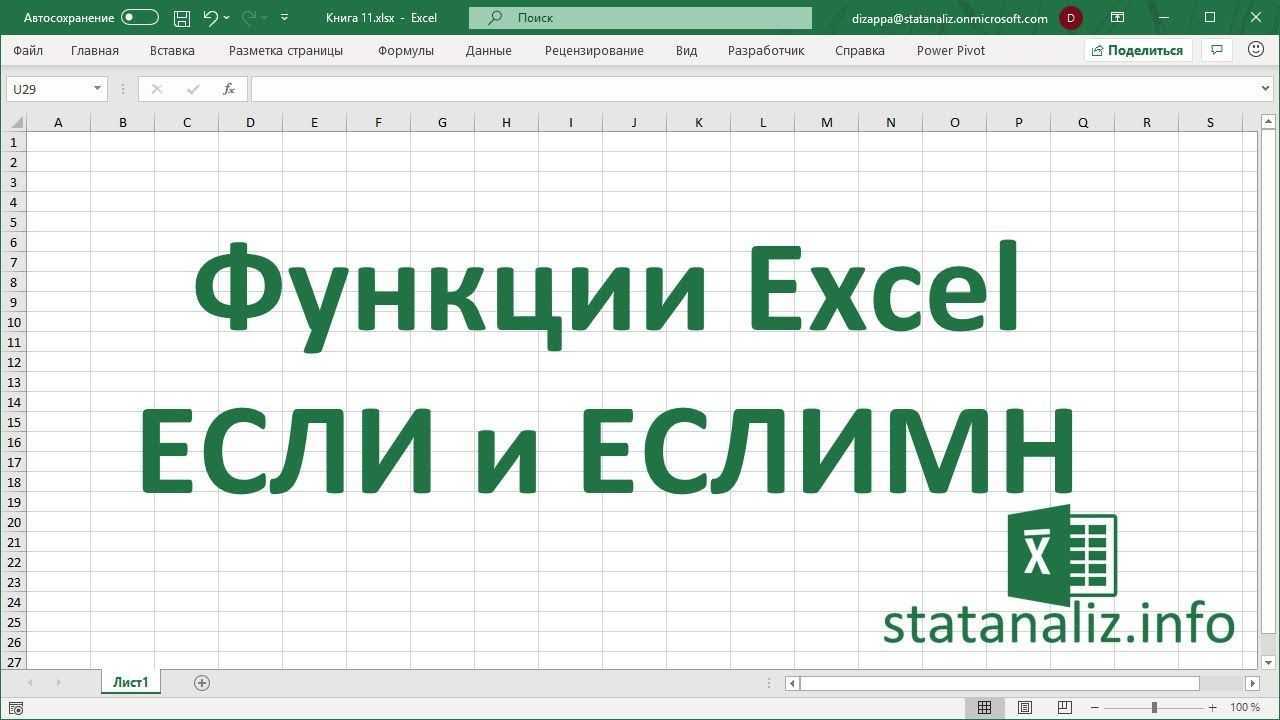Click the Undo arrow icon

[x=210, y=17]
